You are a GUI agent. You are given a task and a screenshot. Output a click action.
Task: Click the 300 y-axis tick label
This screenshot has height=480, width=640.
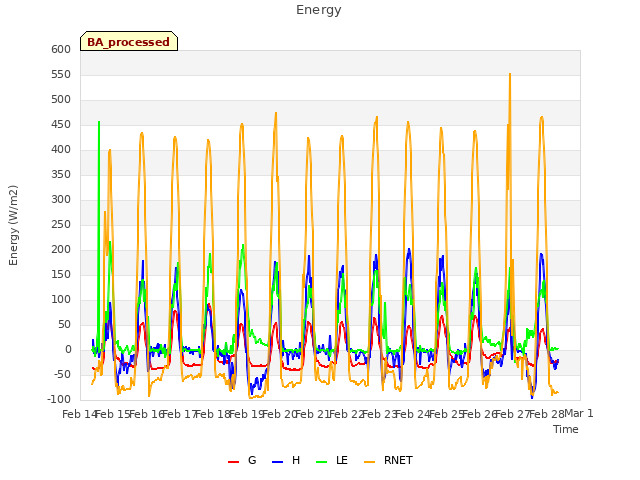pyautogui.click(x=61, y=200)
